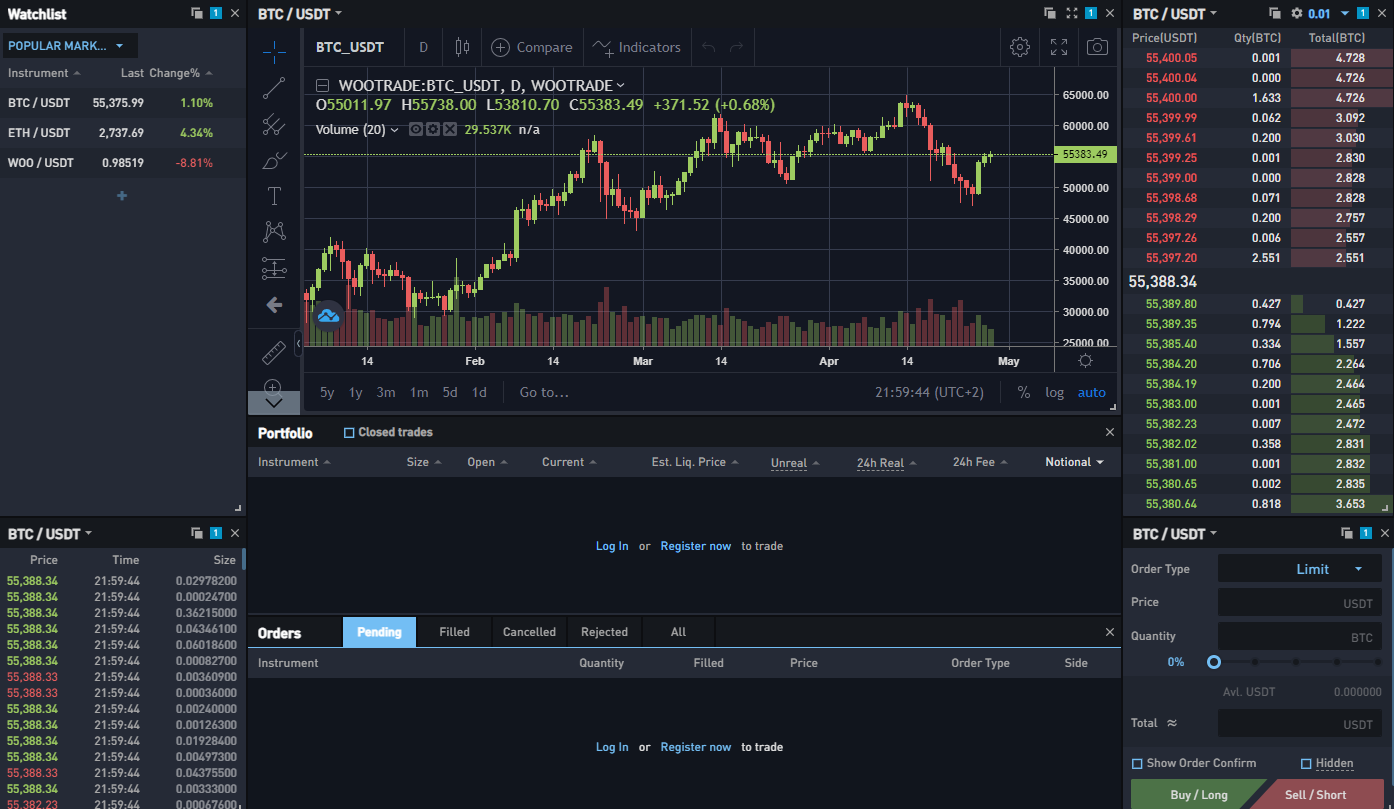Open the Notional column dropdown
Viewport: 1394px width, 809px height.
[x=1075, y=462]
